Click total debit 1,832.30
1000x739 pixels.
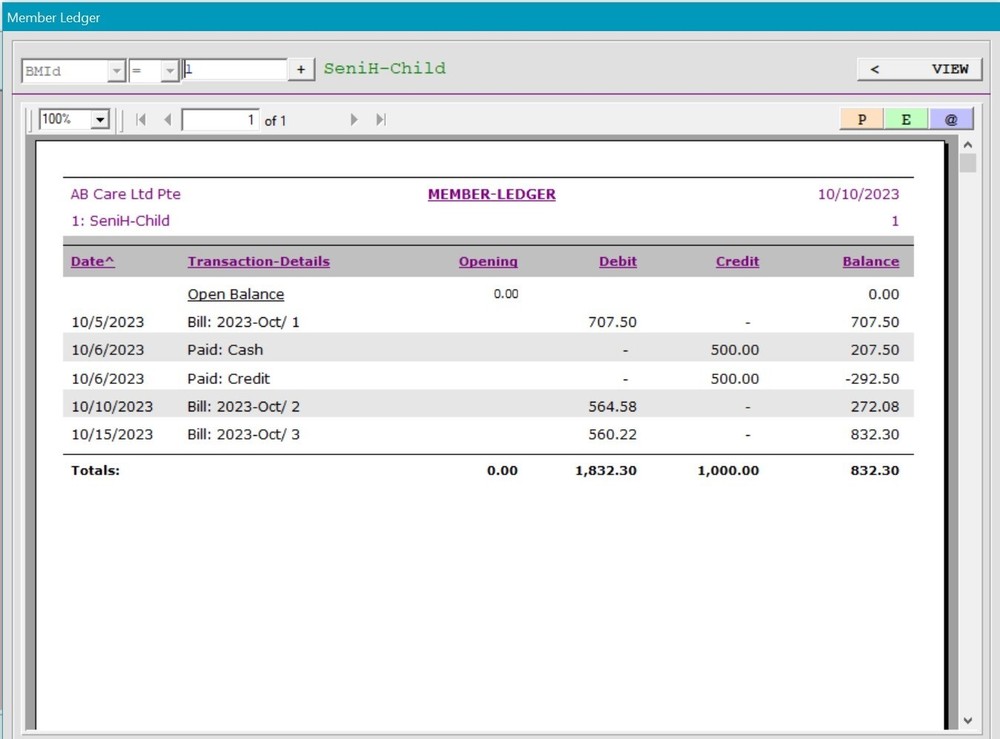pyautogui.click(x=606, y=471)
